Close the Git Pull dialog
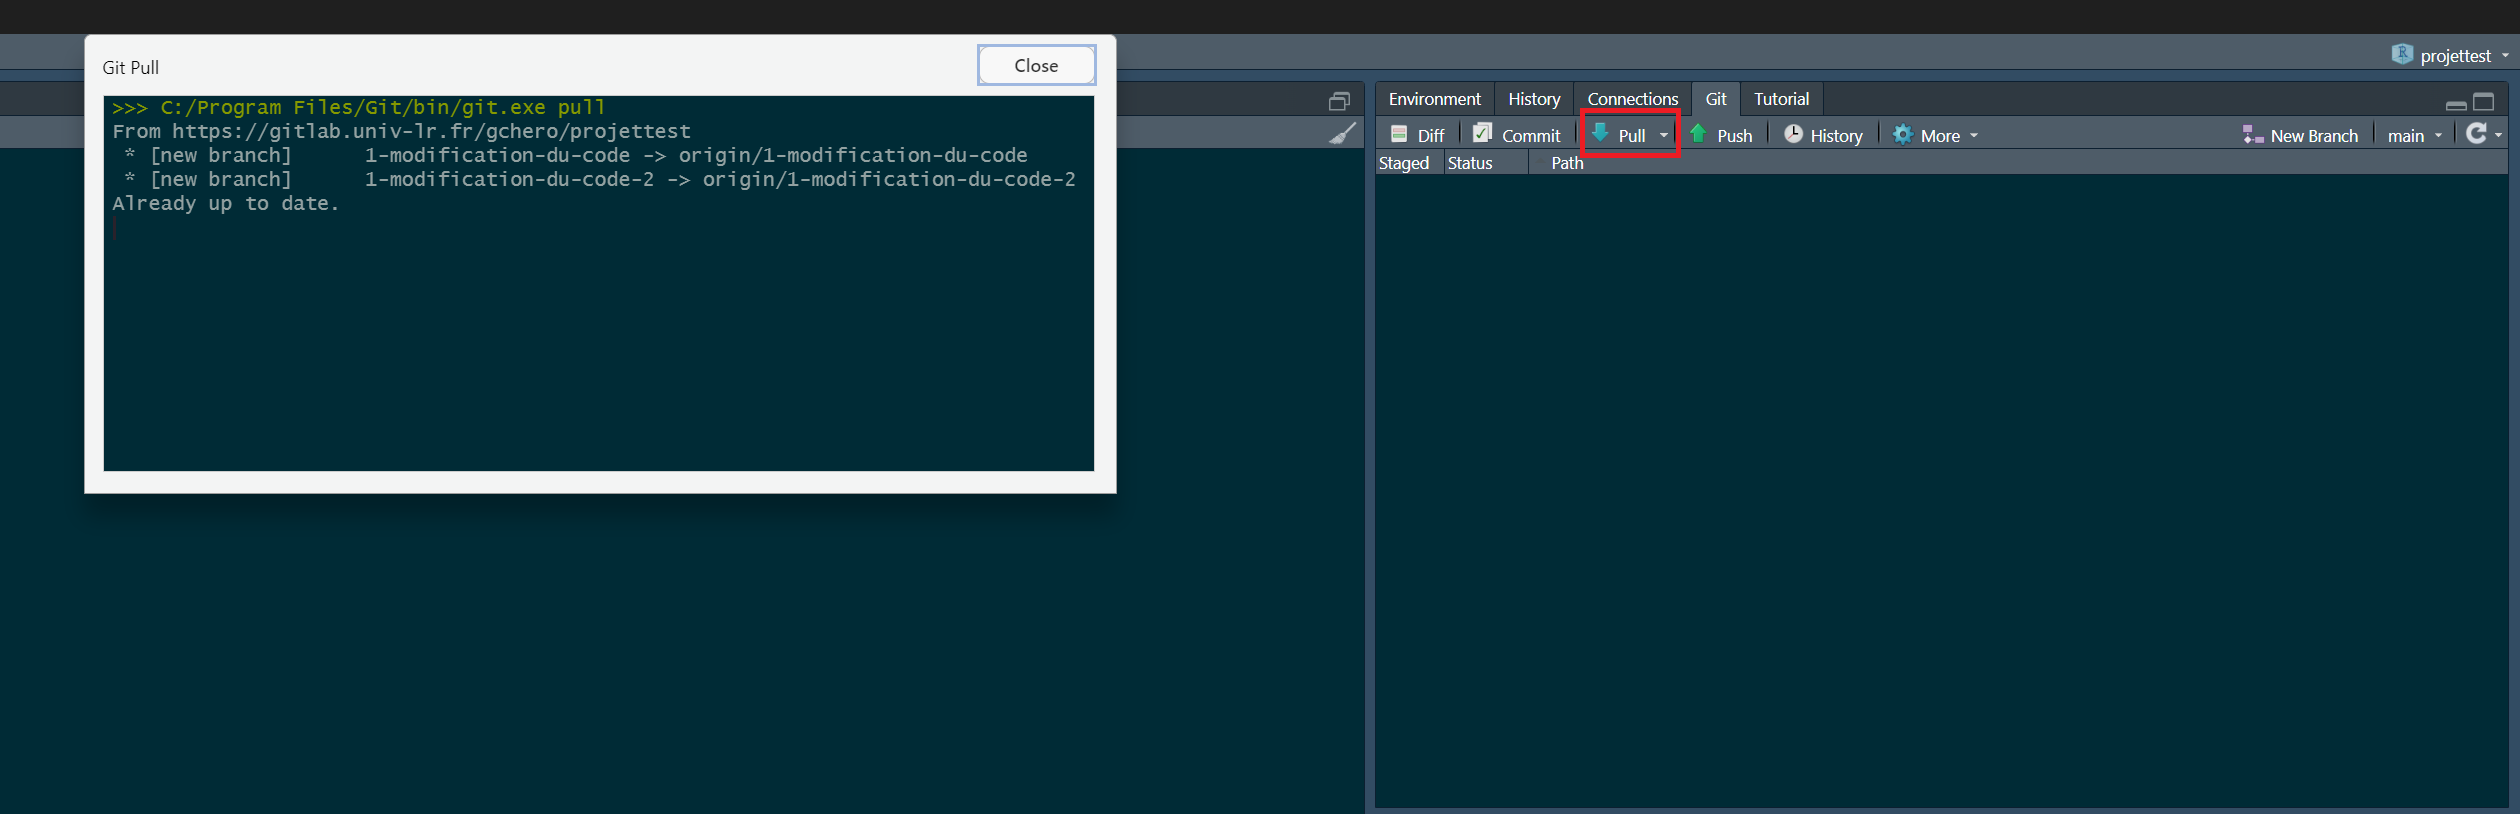Screen dimensions: 2520x814 (1036, 66)
